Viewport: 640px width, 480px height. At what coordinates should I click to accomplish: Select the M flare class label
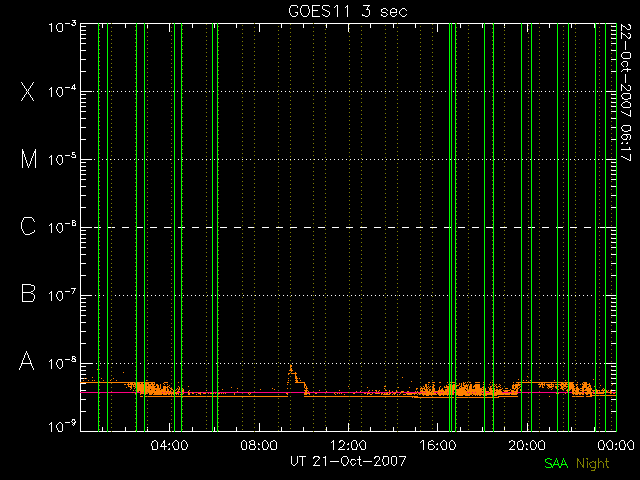pos(29,159)
